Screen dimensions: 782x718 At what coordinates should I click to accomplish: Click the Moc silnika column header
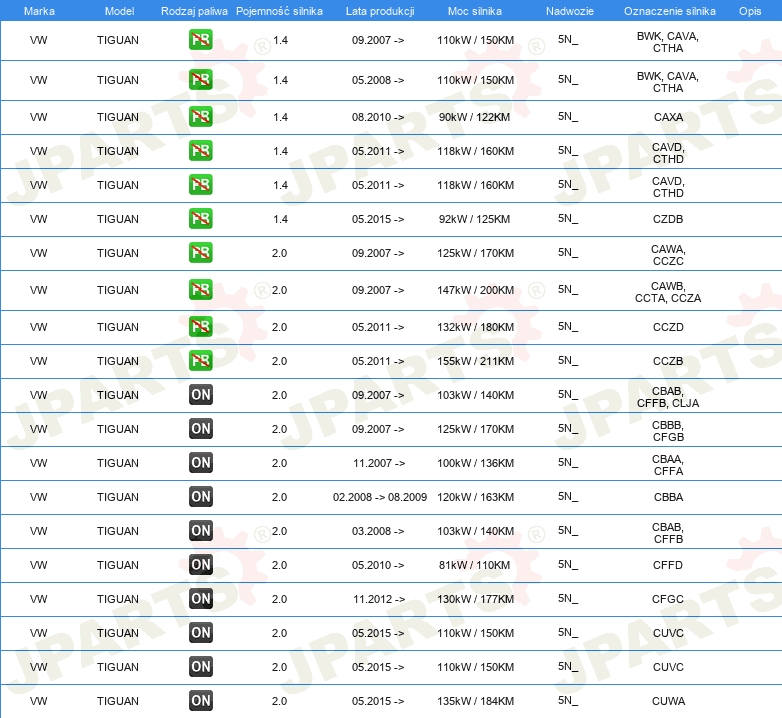[475, 11]
